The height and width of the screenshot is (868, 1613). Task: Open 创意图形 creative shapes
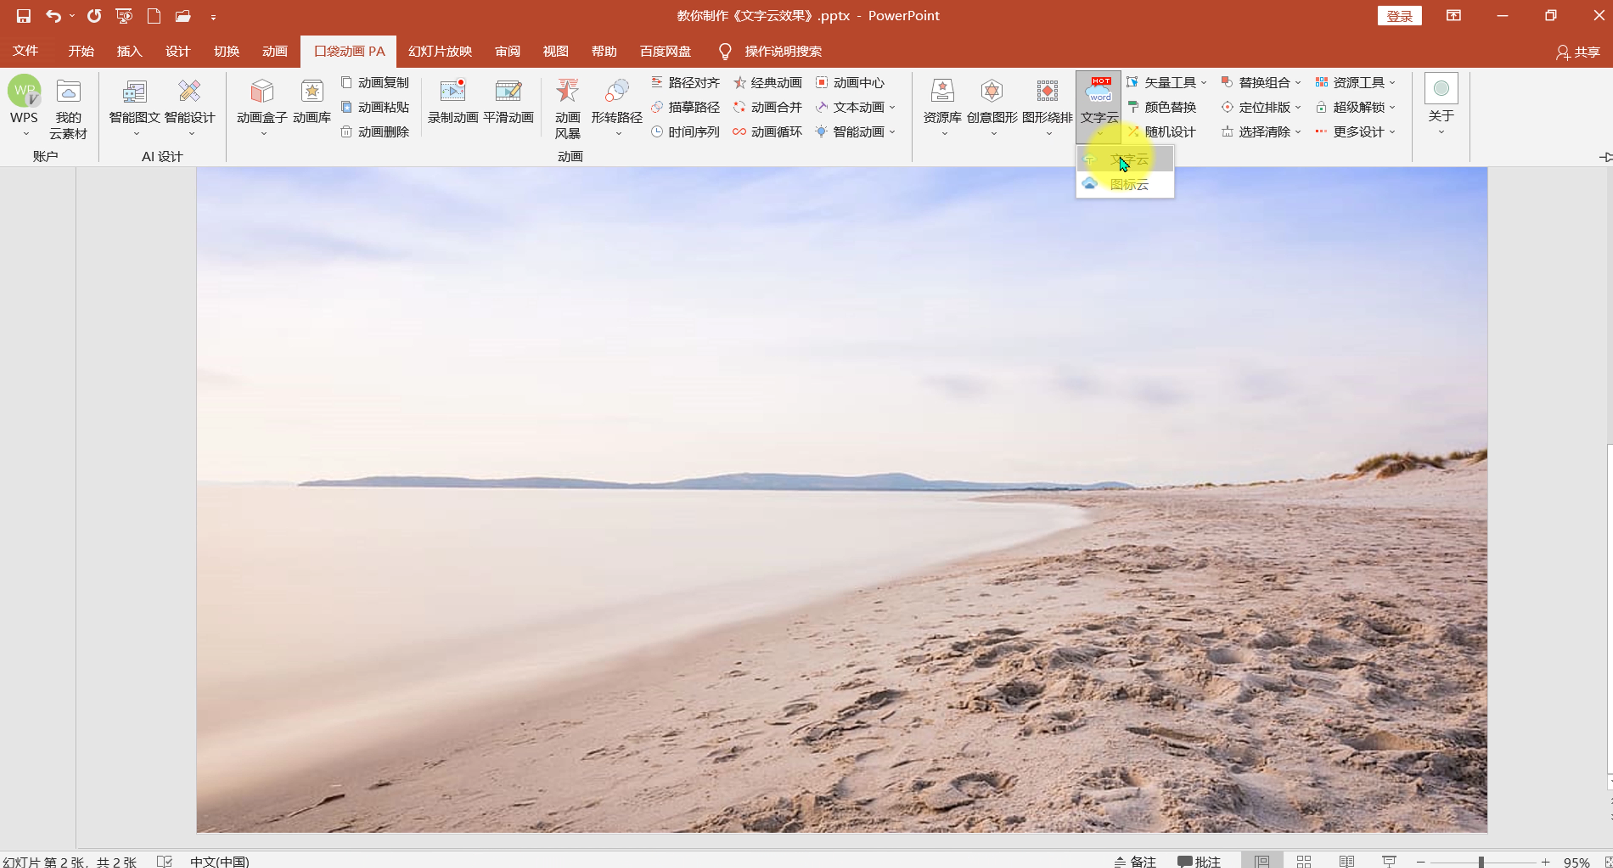[992, 107]
